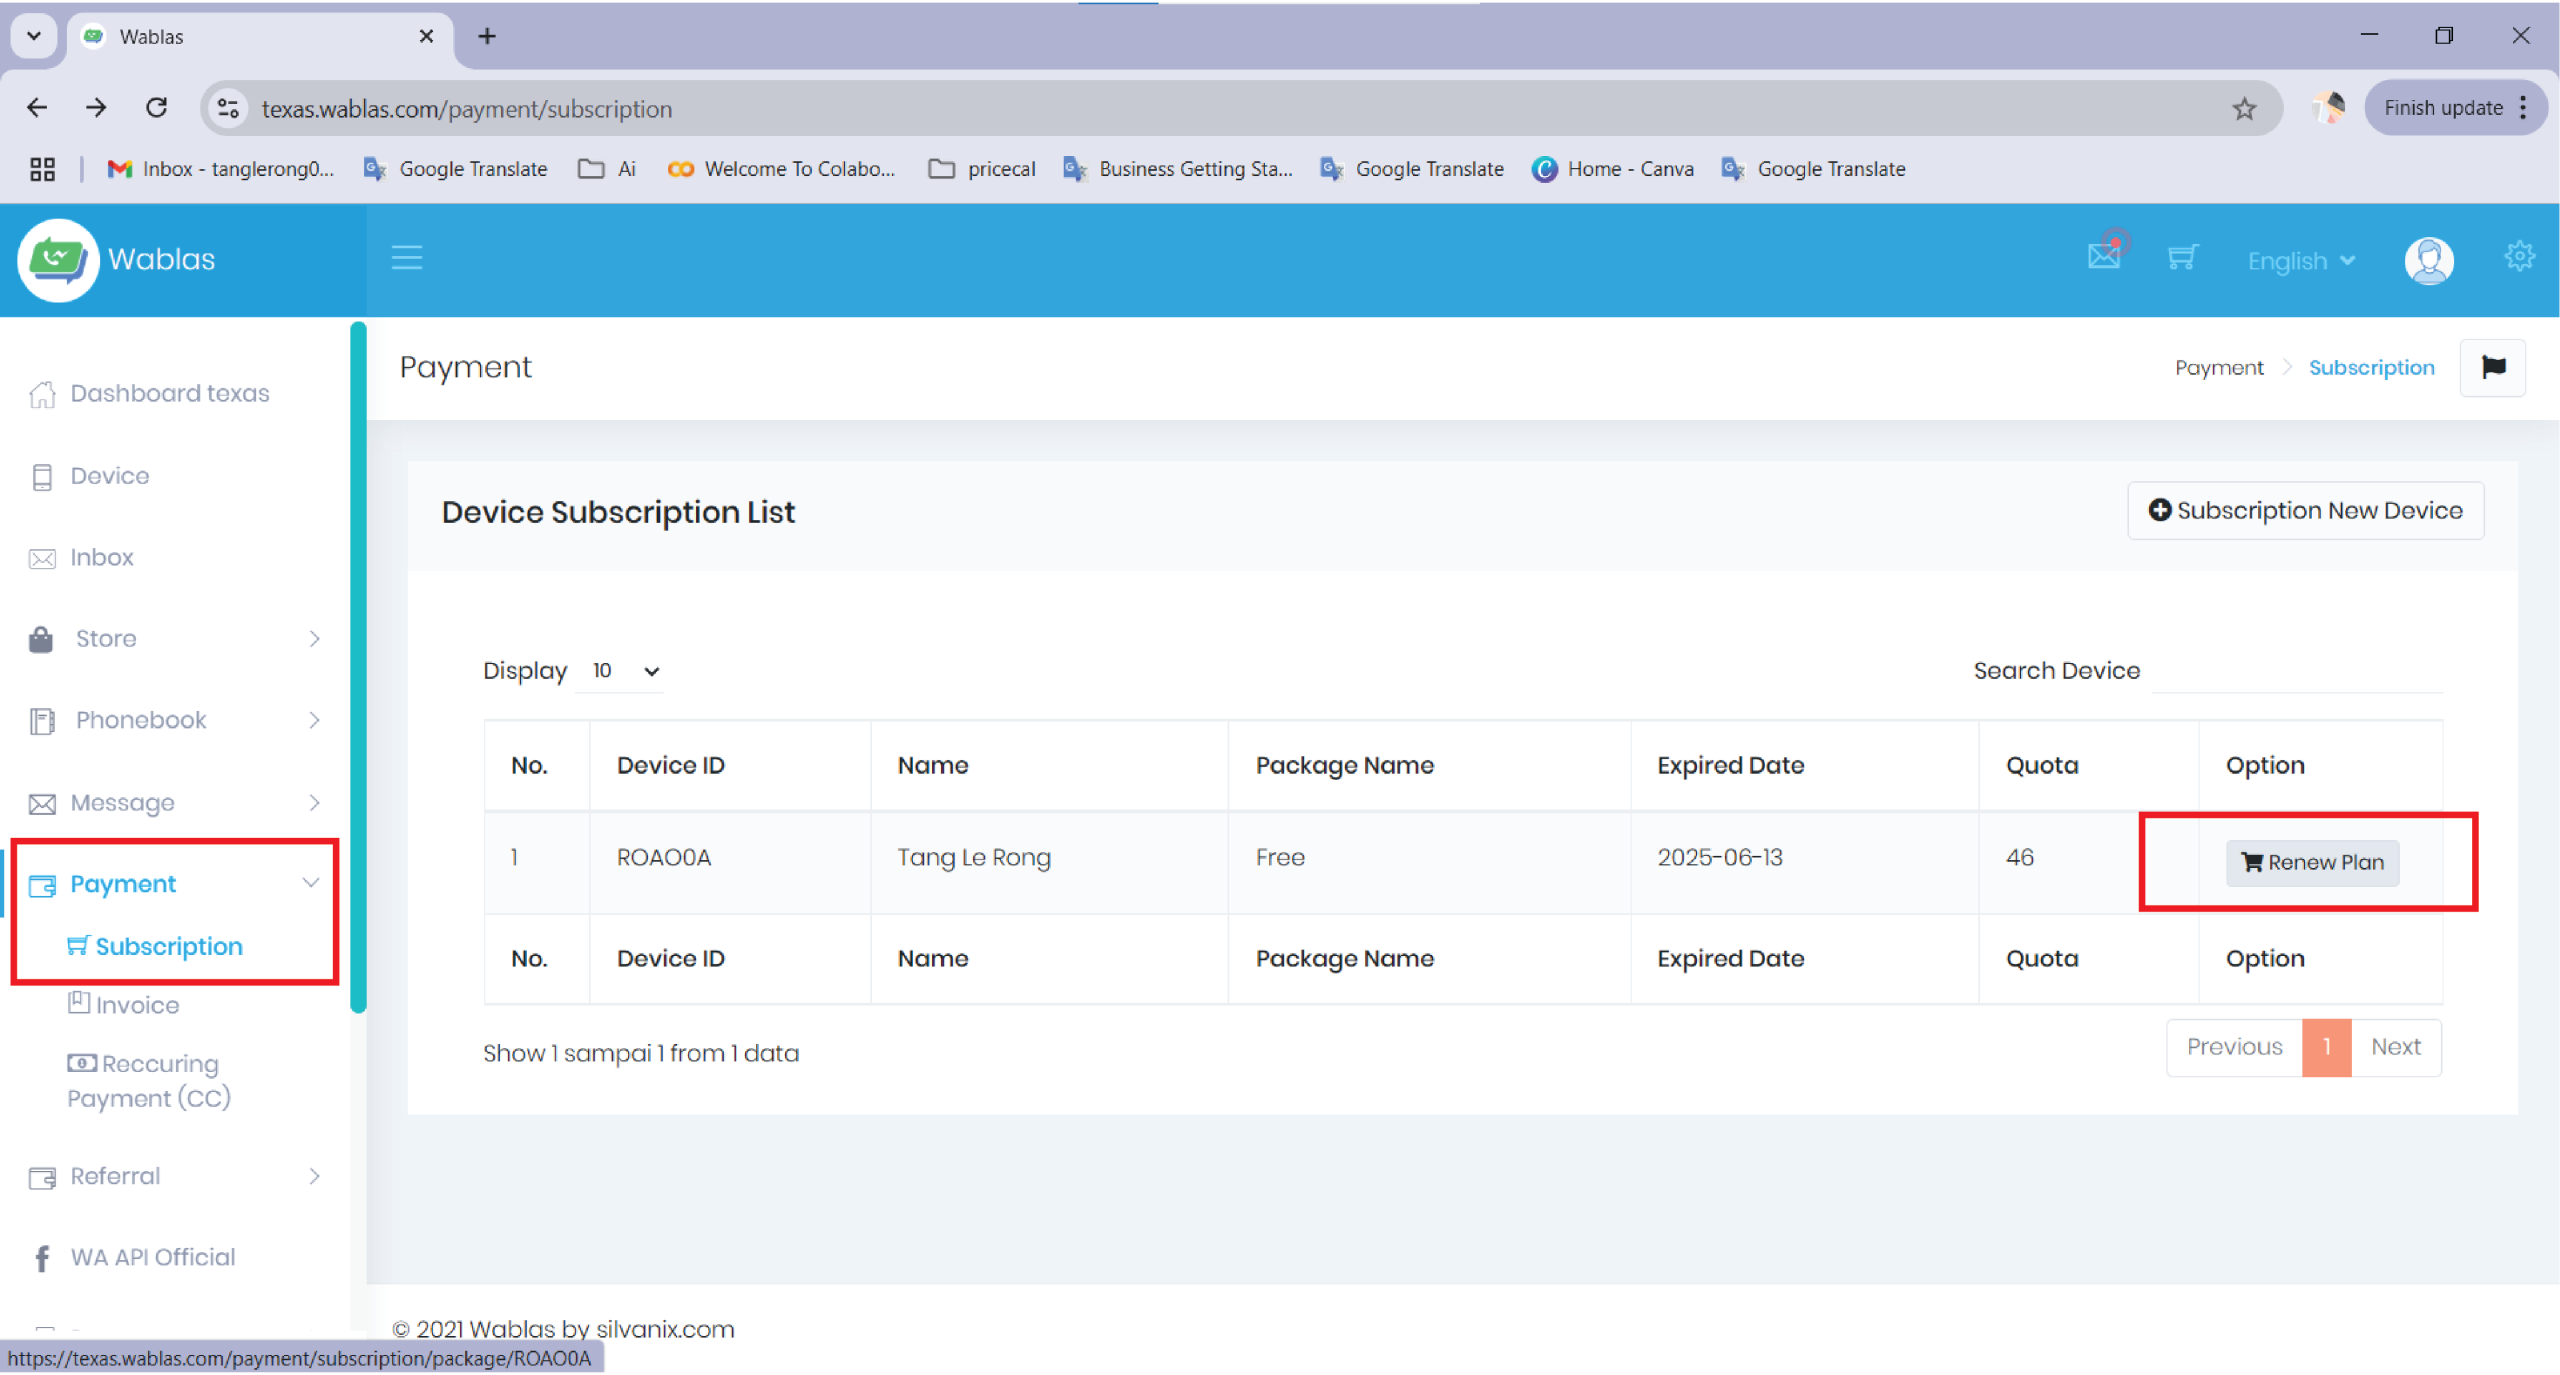Expand the Phonebook sidebar menu

[175, 720]
